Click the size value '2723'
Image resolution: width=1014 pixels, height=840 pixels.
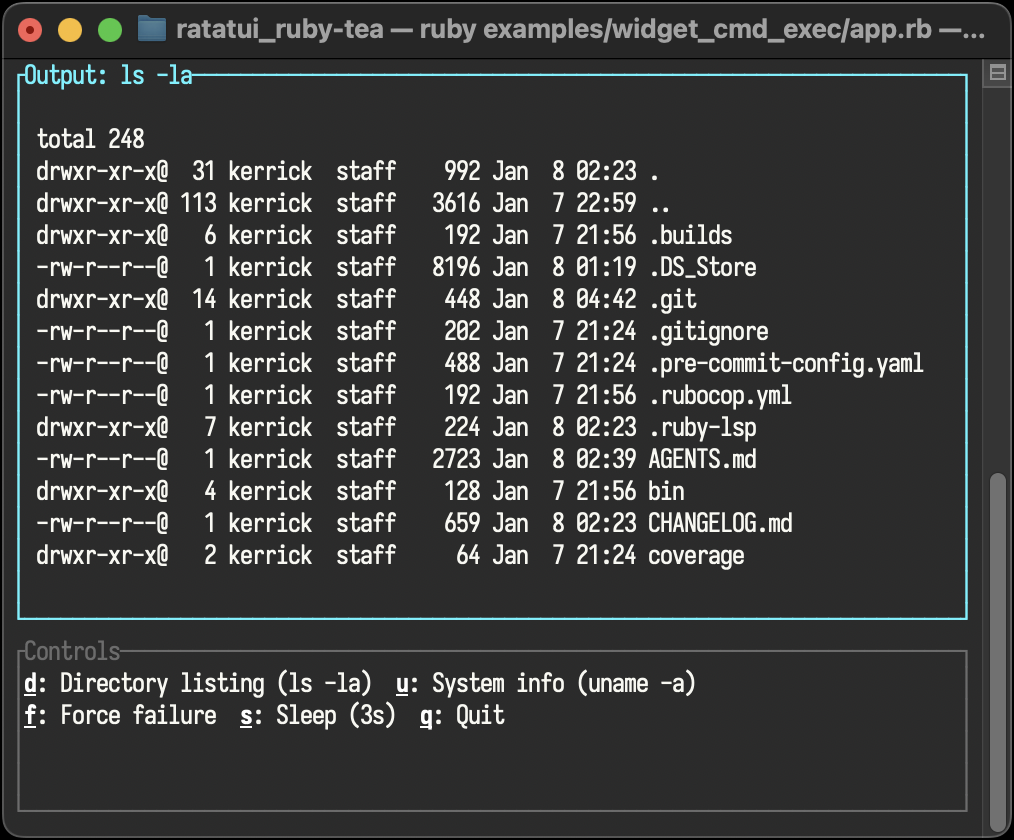click(x=457, y=459)
